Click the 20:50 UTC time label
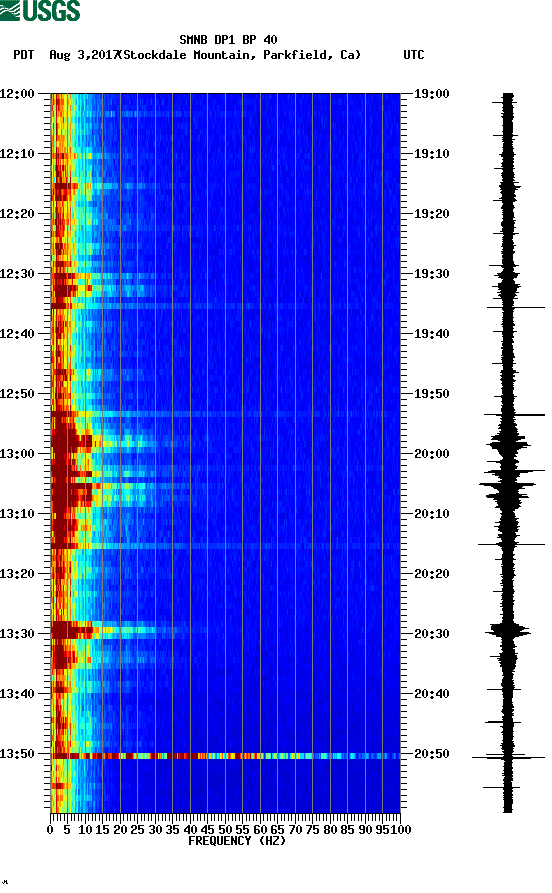Image resolution: width=552 pixels, height=893 pixels. click(x=431, y=753)
